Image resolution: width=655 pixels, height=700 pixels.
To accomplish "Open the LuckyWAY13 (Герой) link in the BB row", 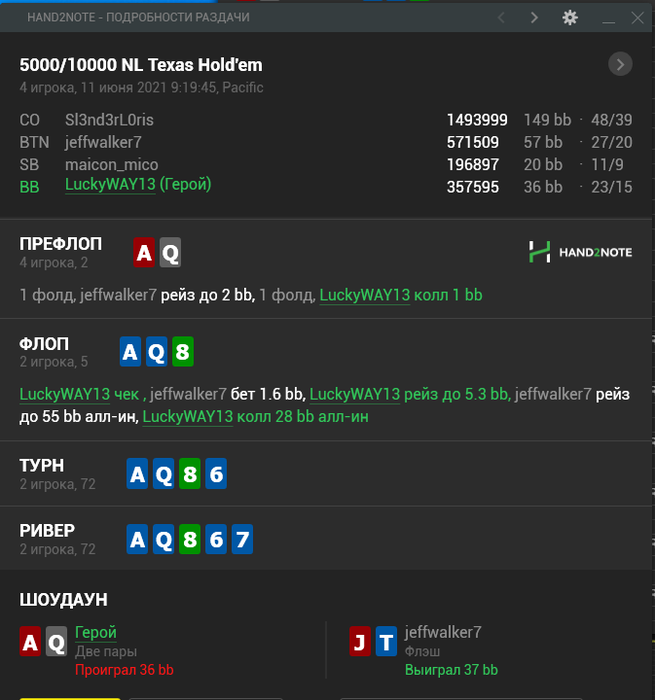I will coord(138,184).
